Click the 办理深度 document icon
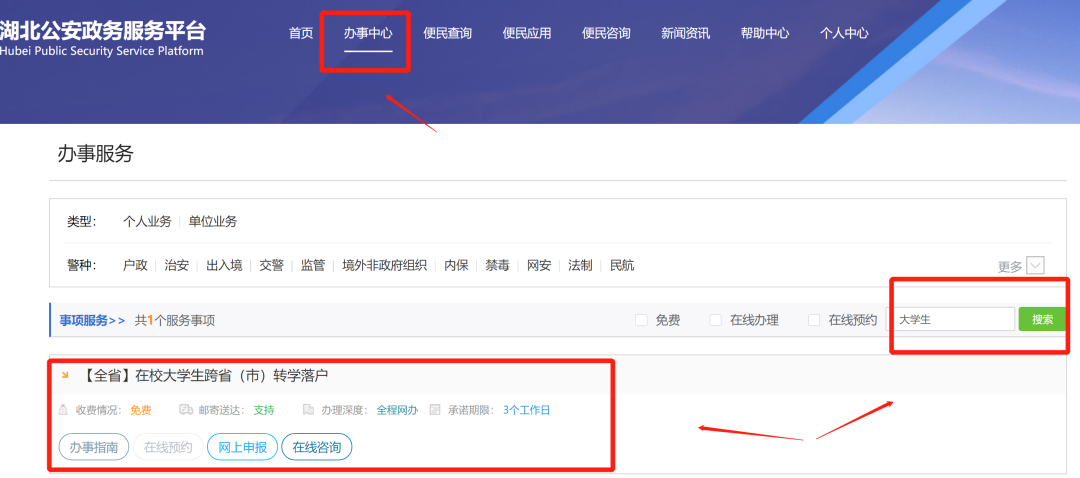The height and width of the screenshot is (478, 1080). pyautogui.click(x=309, y=410)
